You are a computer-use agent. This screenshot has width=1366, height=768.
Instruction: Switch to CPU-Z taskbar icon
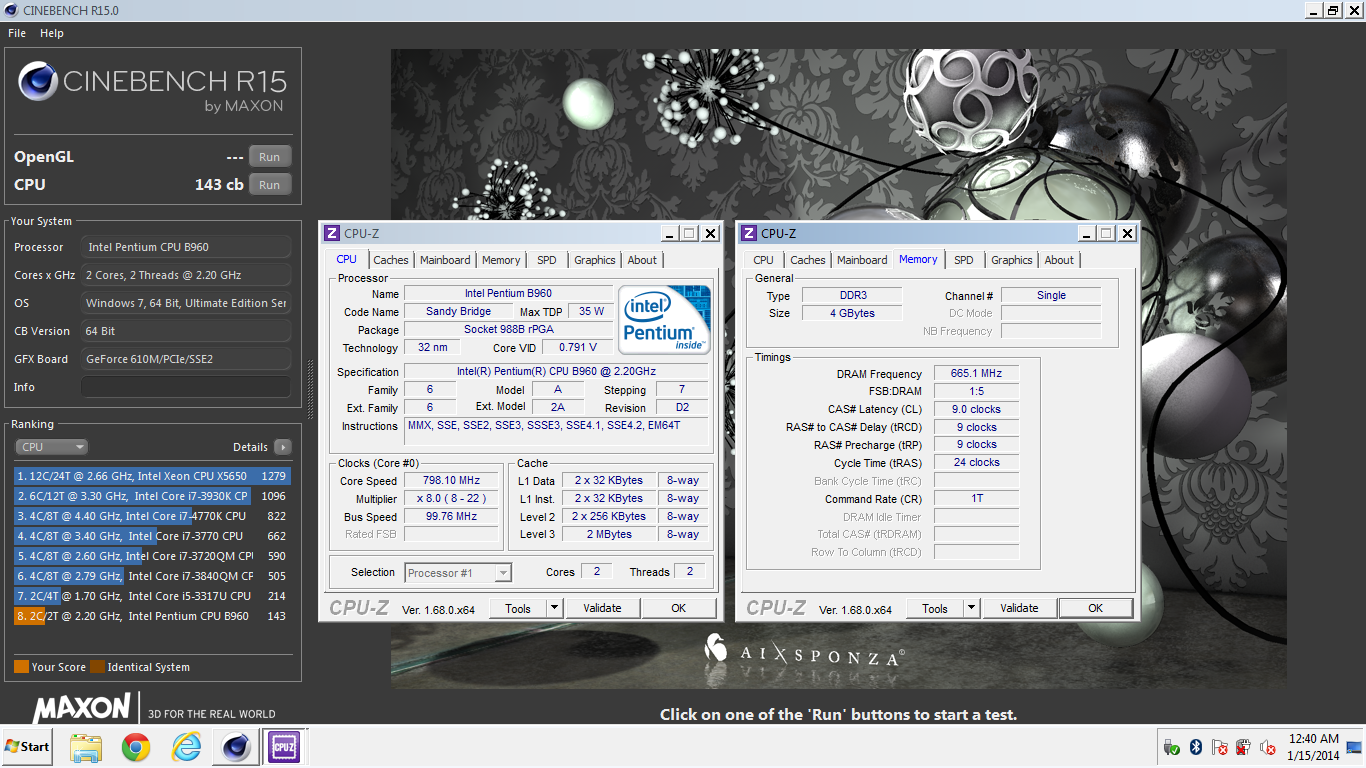(284, 746)
